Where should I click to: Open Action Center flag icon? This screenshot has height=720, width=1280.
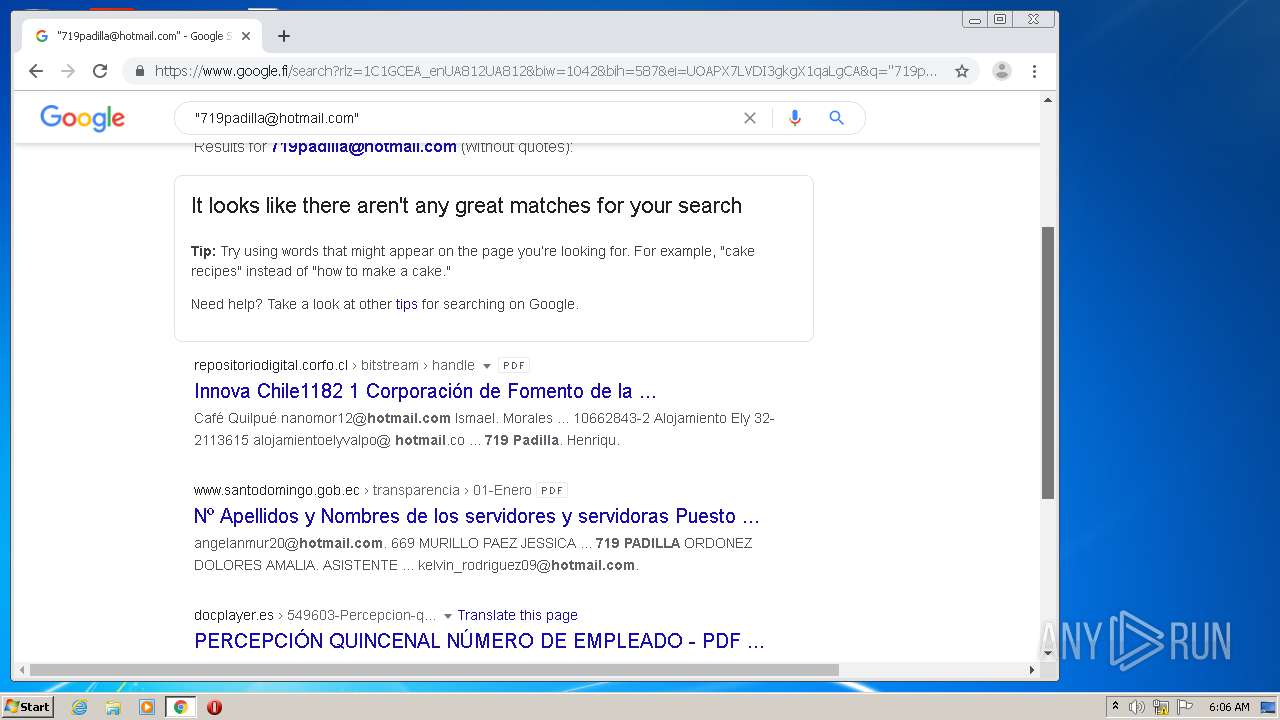1185,707
